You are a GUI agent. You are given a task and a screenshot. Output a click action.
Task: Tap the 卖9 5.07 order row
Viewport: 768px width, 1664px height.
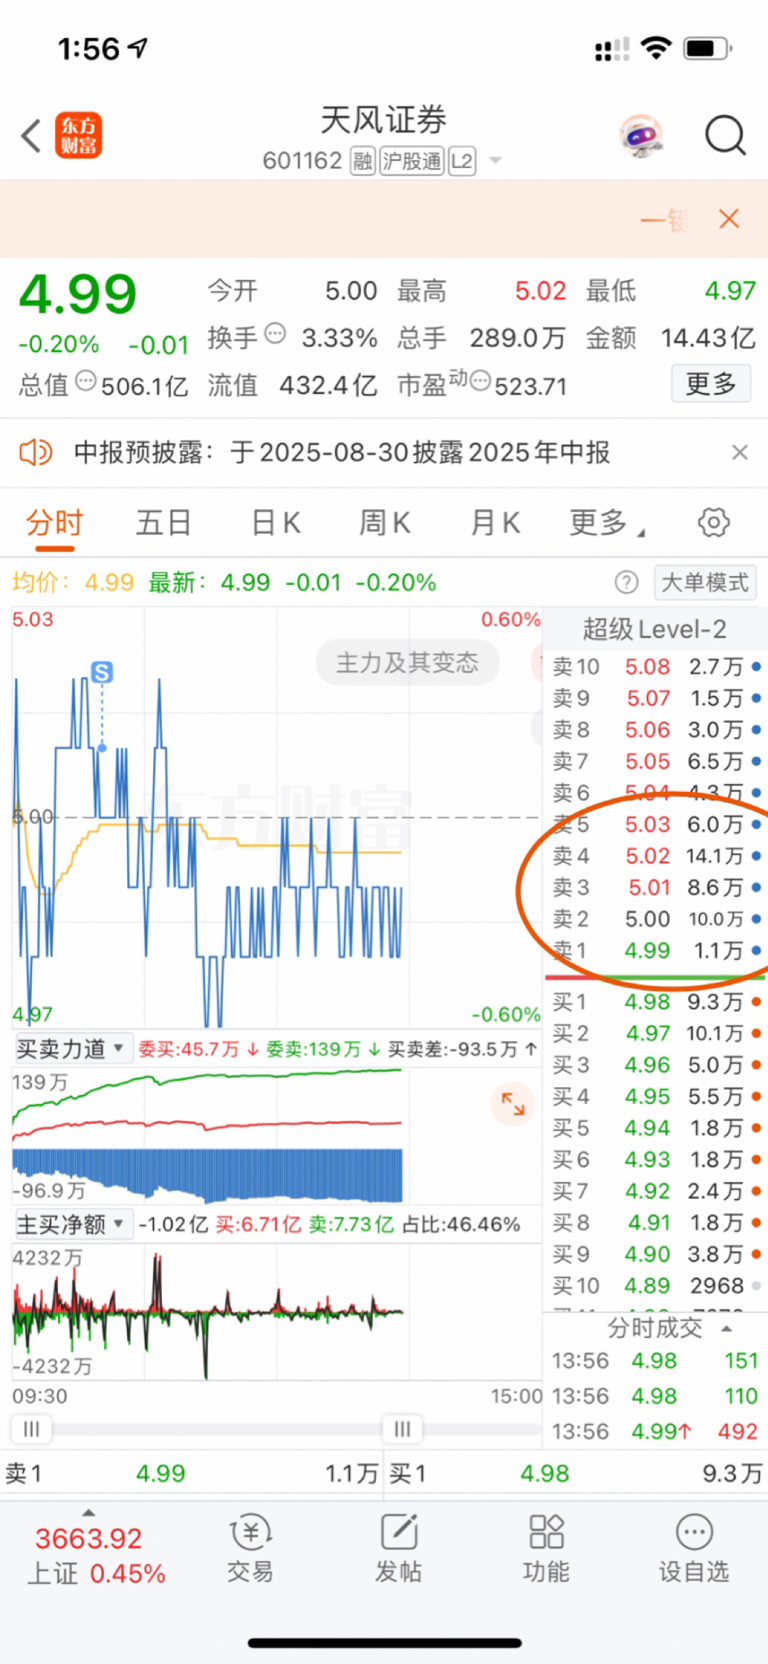pyautogui.click(x=657, y=698)
